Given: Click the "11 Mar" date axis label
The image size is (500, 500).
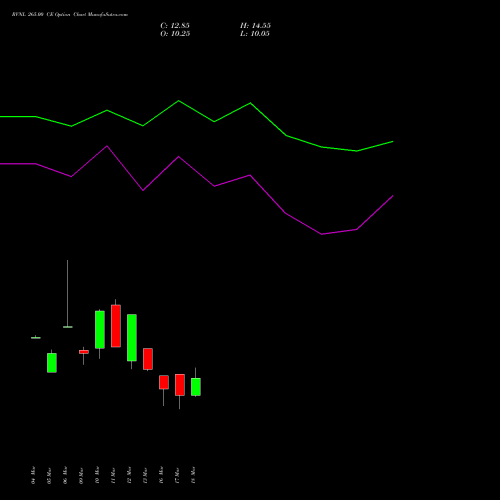Looking at the screenshot, I should click(113, 475).
